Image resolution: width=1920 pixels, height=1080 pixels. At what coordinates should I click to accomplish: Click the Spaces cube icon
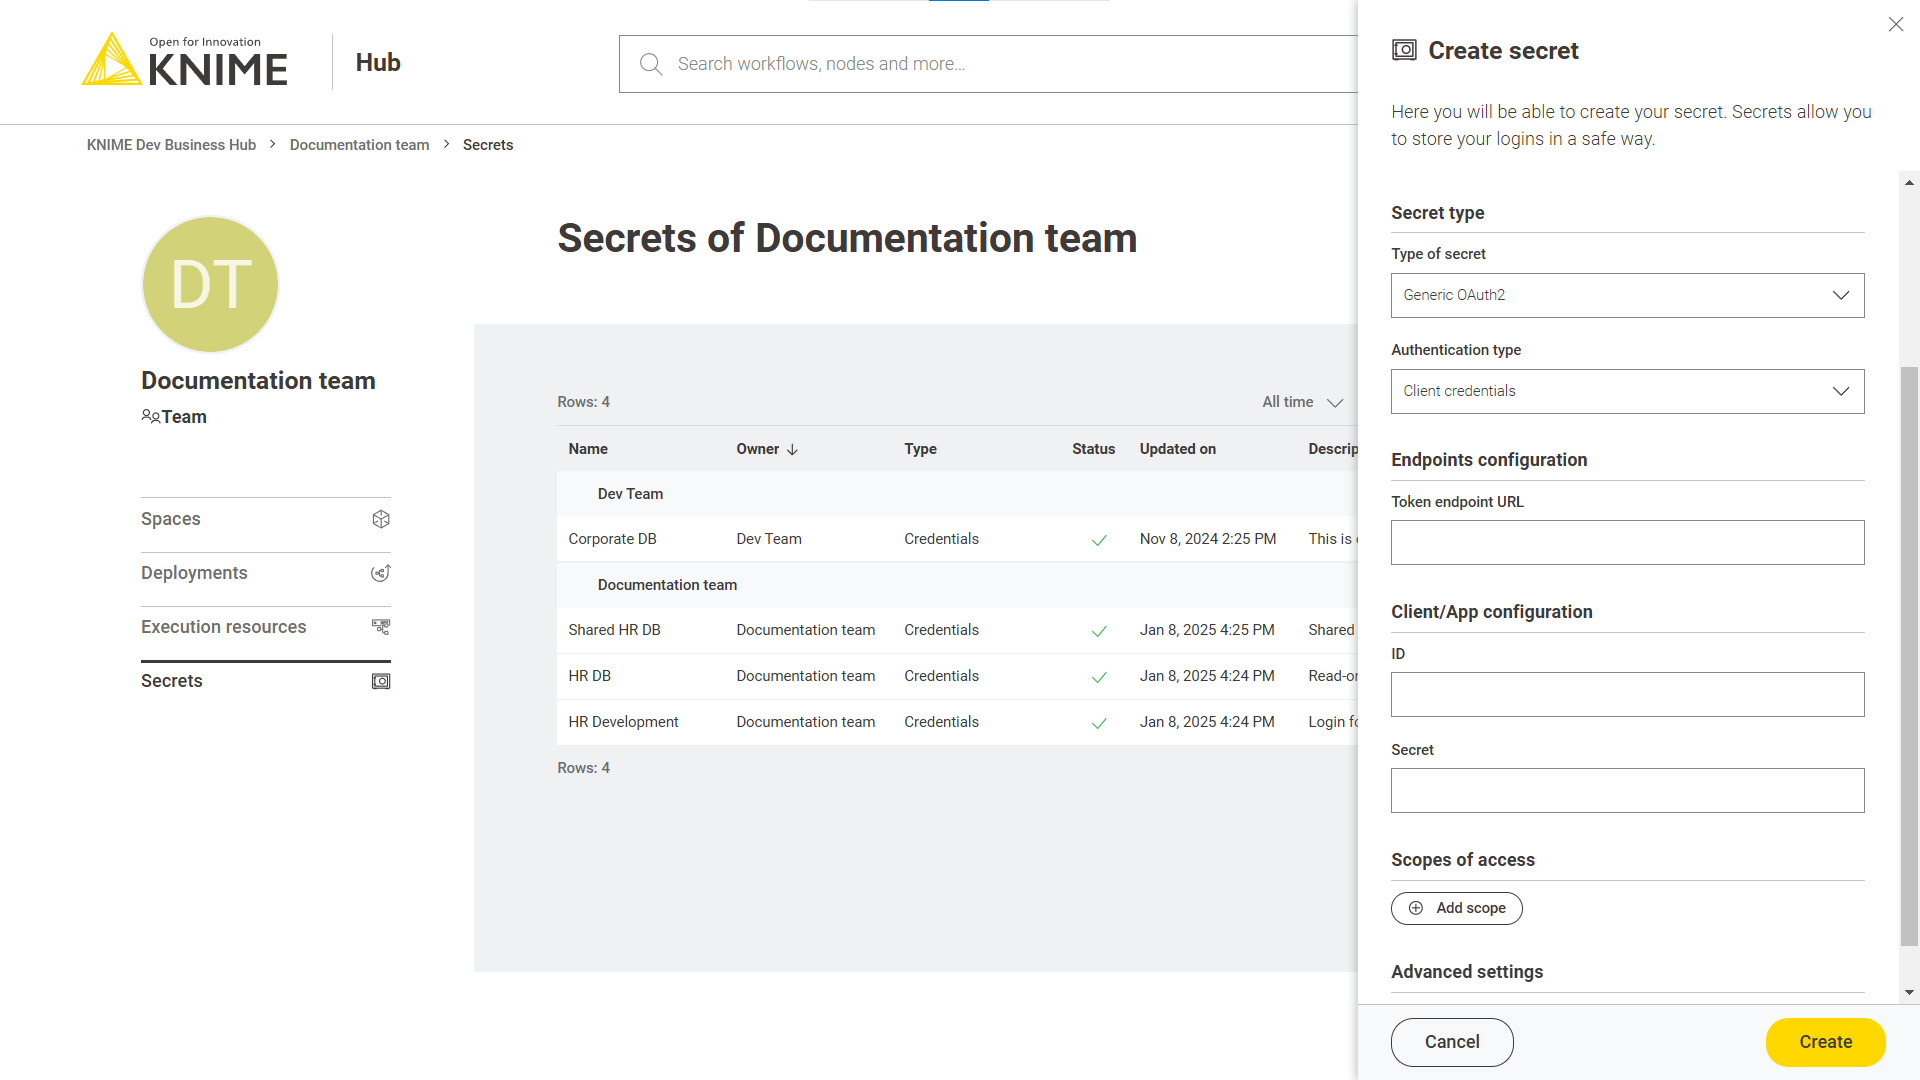coord(381,519)
